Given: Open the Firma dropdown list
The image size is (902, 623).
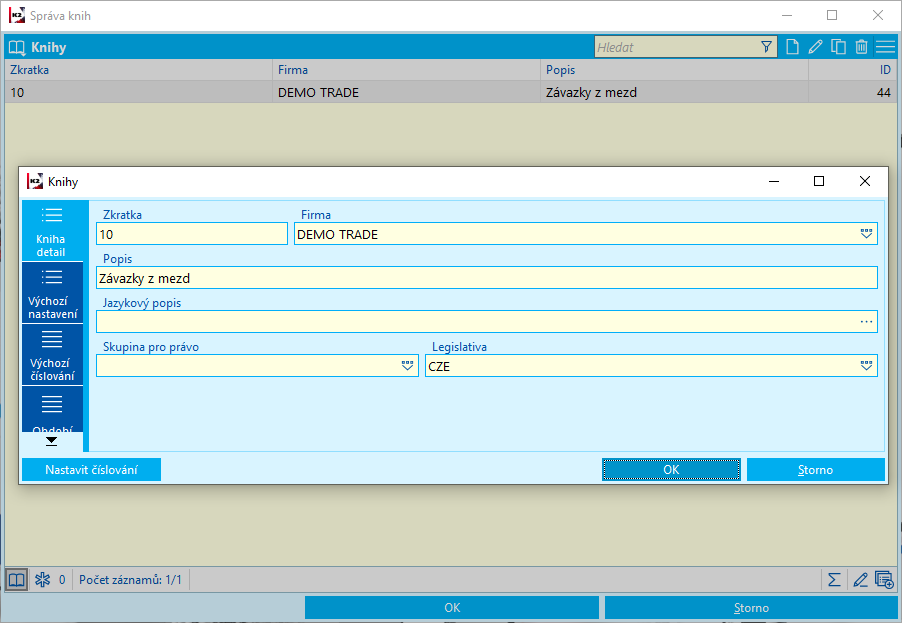Looking at the screenshot, I should pyautogui.click(x=866, y=234).
